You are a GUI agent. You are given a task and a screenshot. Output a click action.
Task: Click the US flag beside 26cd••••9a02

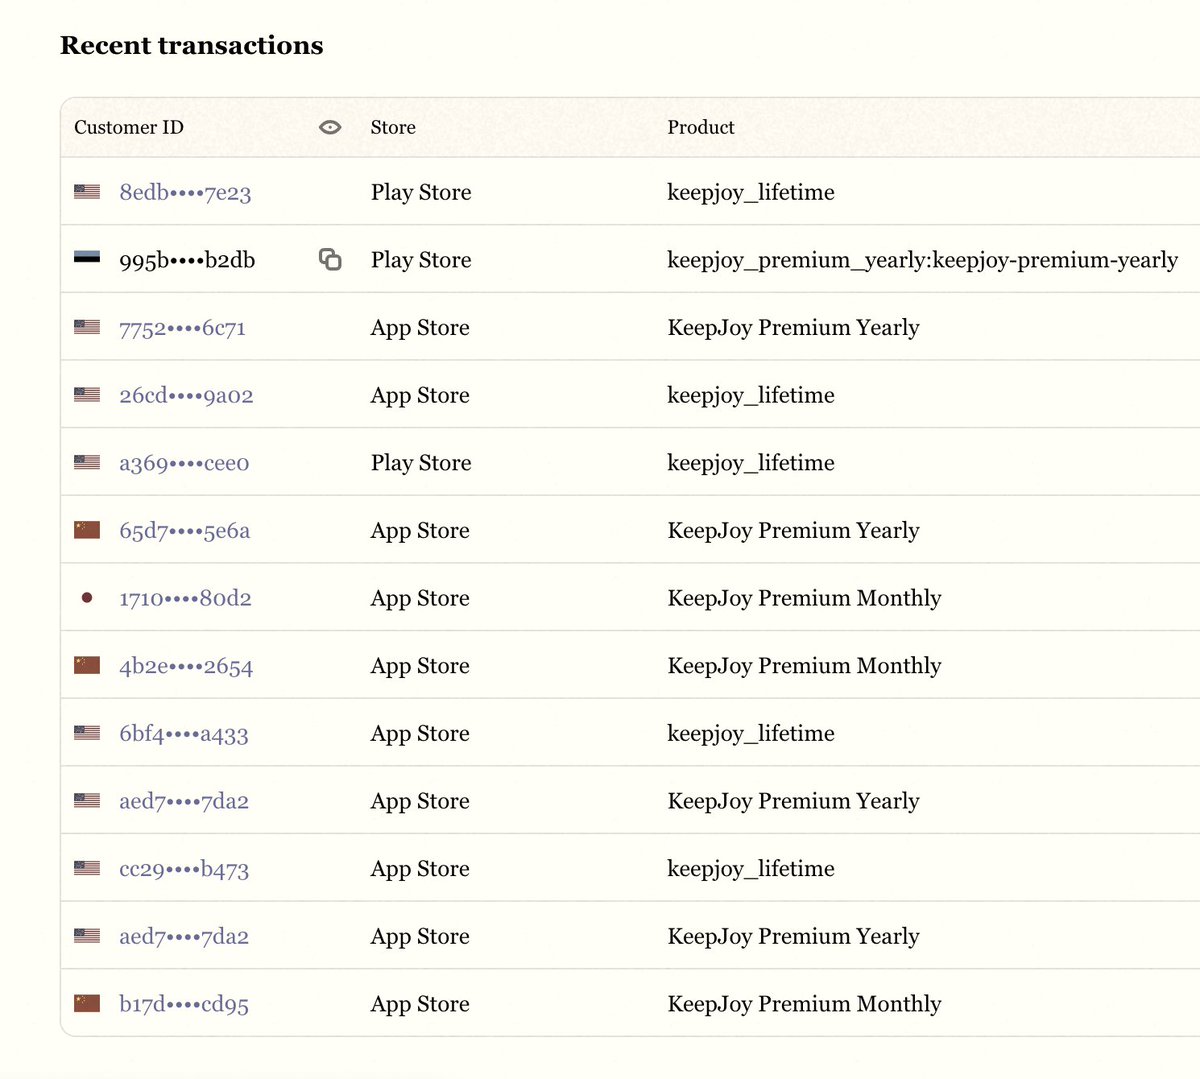pyautogui.click(x=87, y=395)
